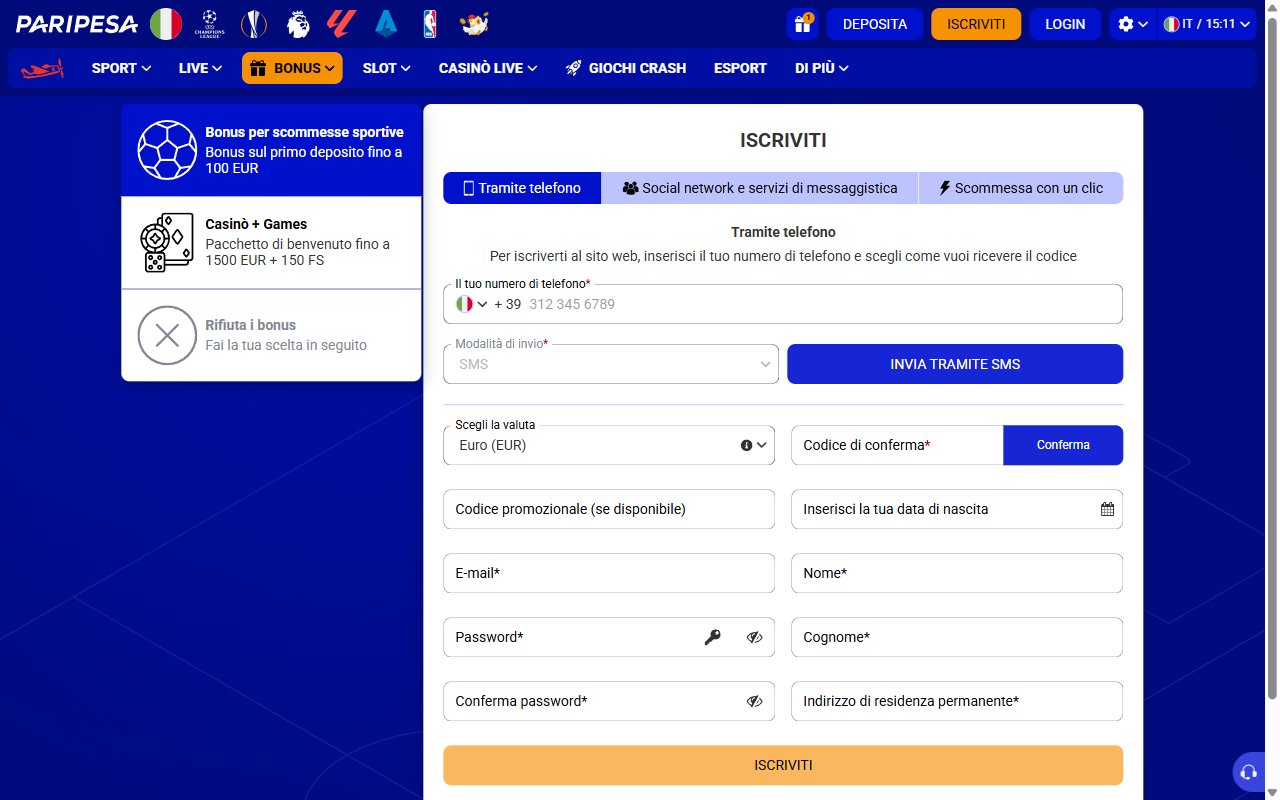This screenshot has height=800, width=1280.
Task: Focus the E-mail field
Action: [609, 573]
